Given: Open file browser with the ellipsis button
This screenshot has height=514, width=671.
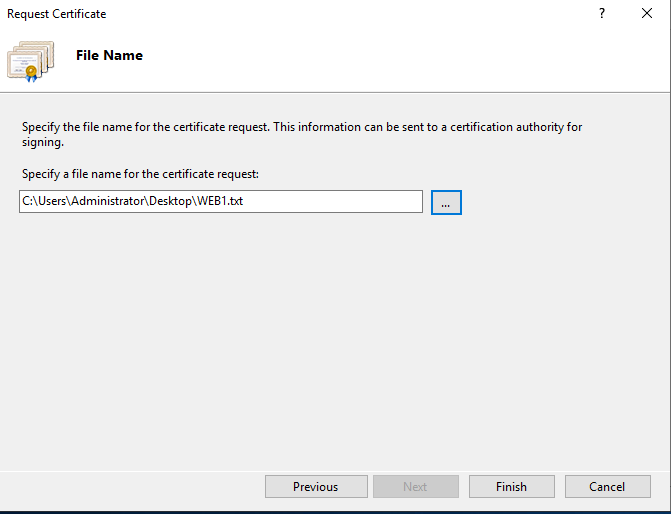Looking at the screenshot, I should click(446, 202).
